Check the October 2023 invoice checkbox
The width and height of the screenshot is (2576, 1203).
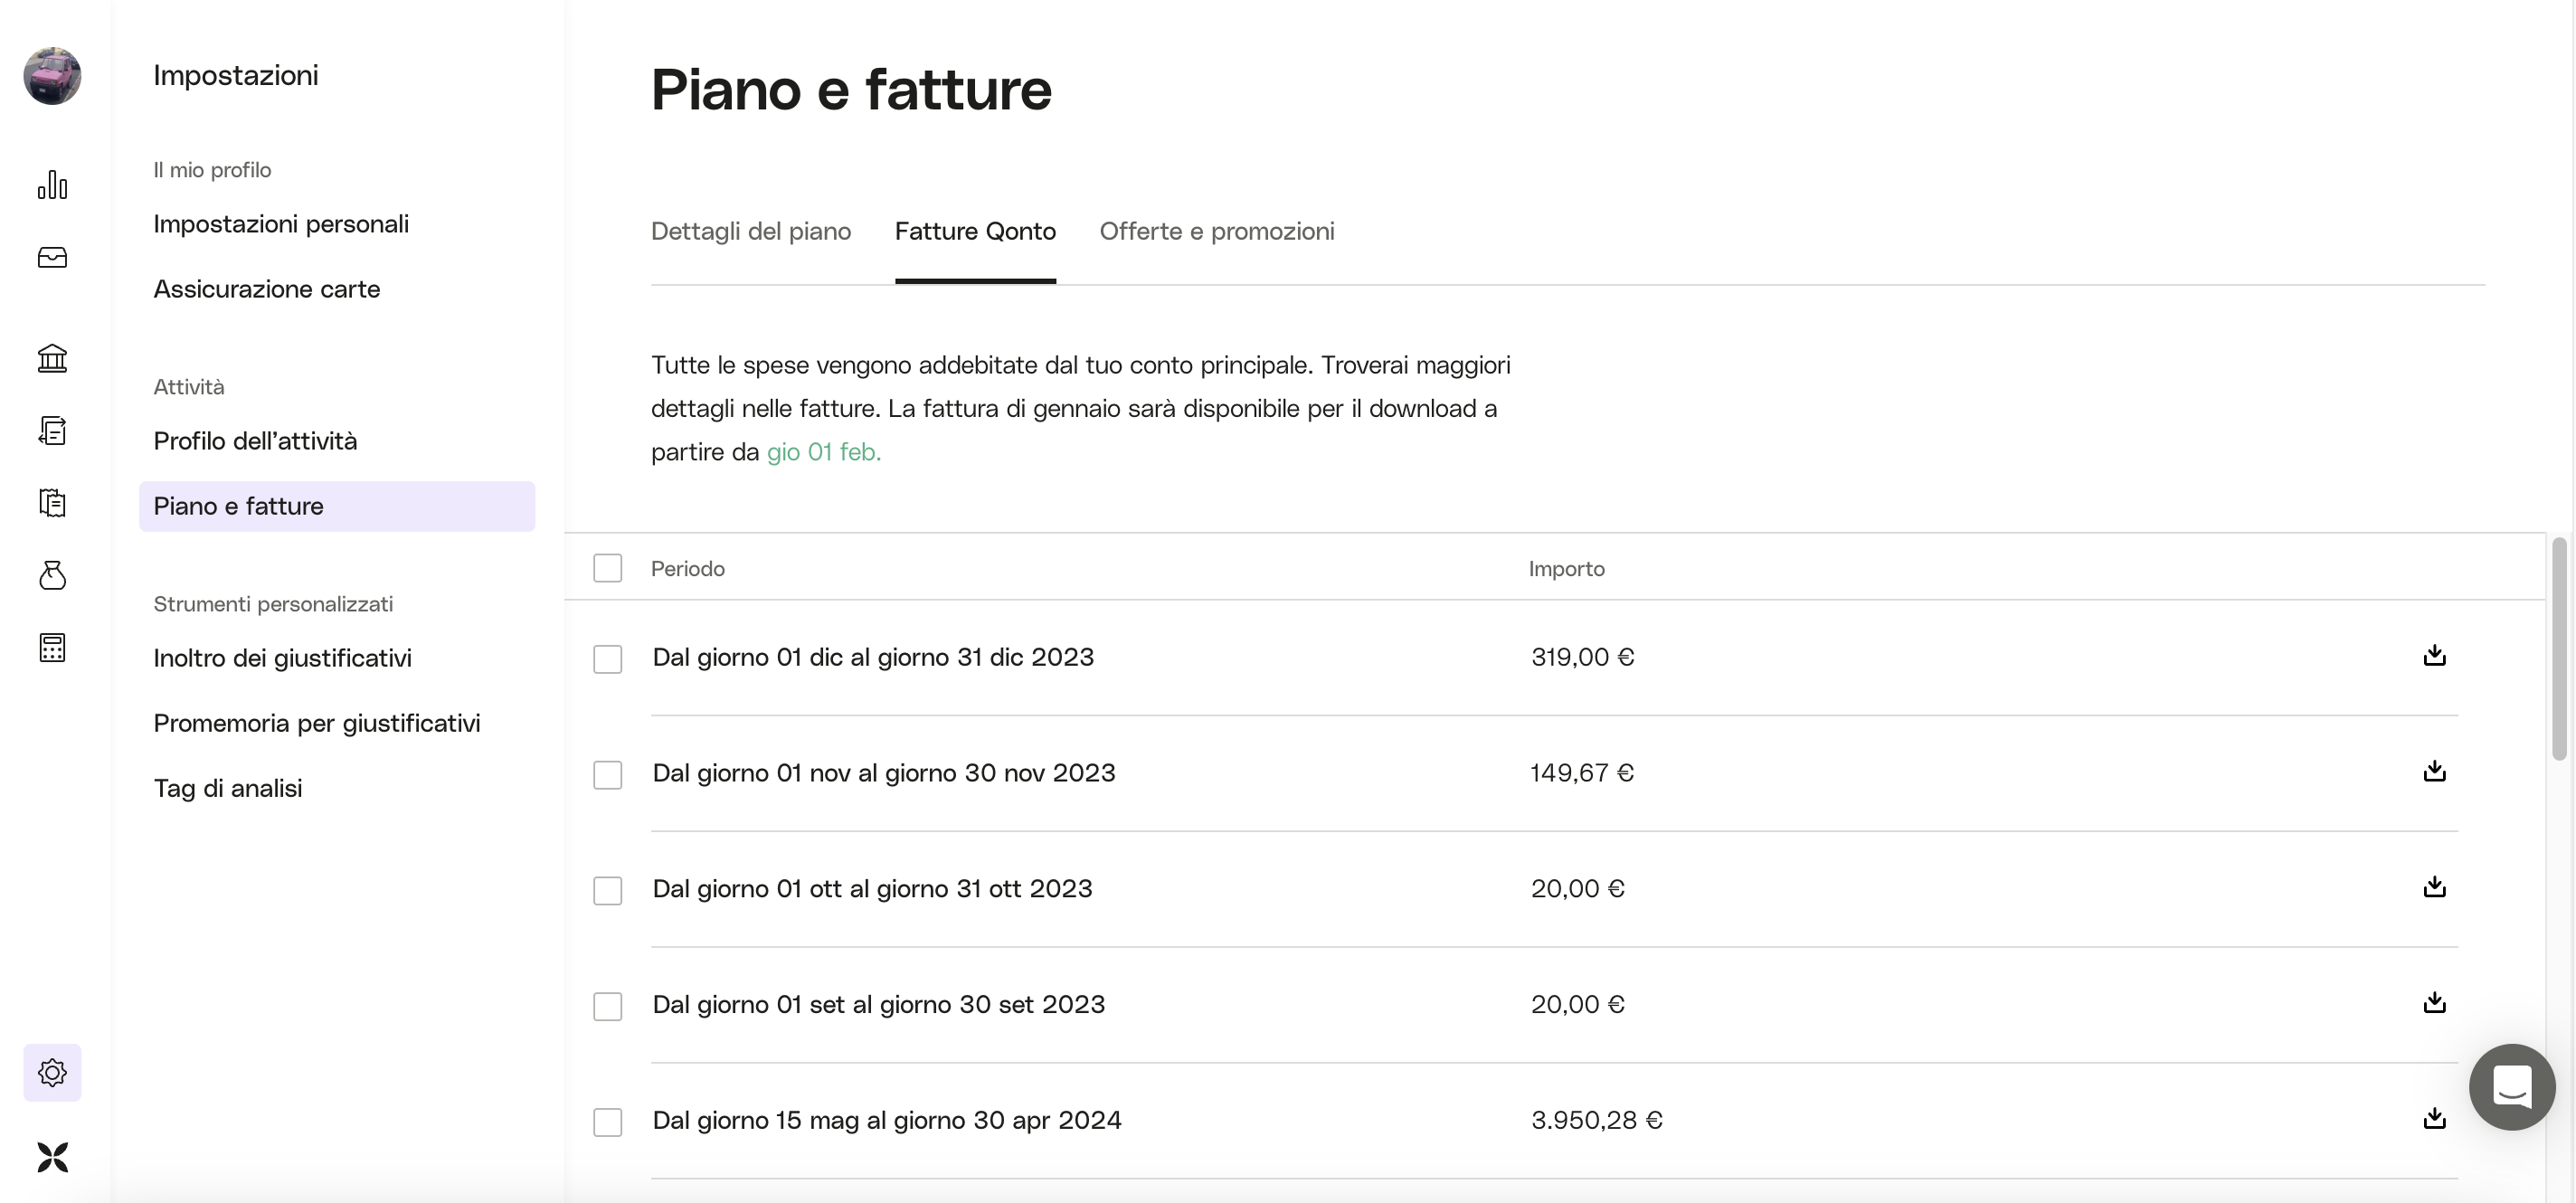[x=607, y=890]
